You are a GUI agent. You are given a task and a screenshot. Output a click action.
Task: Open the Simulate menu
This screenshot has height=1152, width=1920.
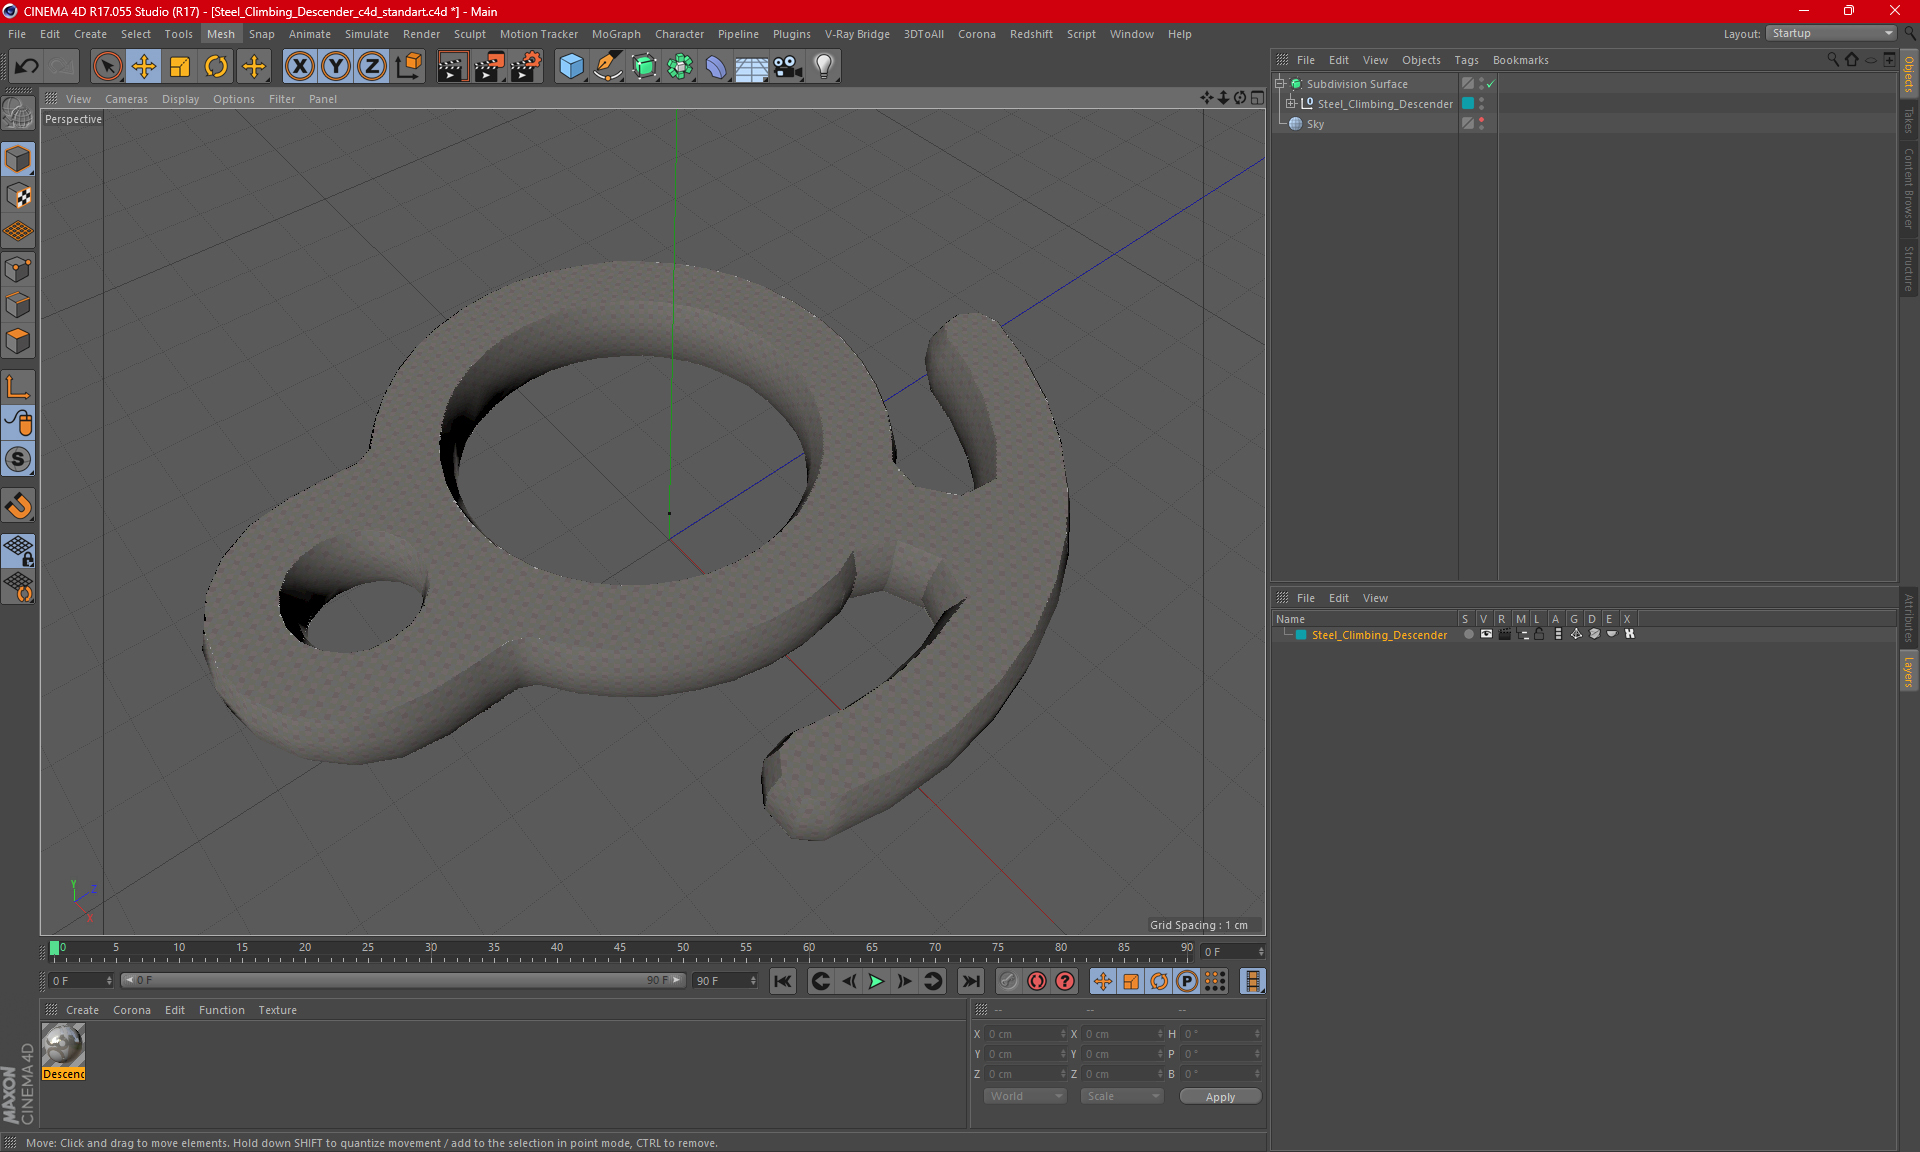[x=367, y=34]
